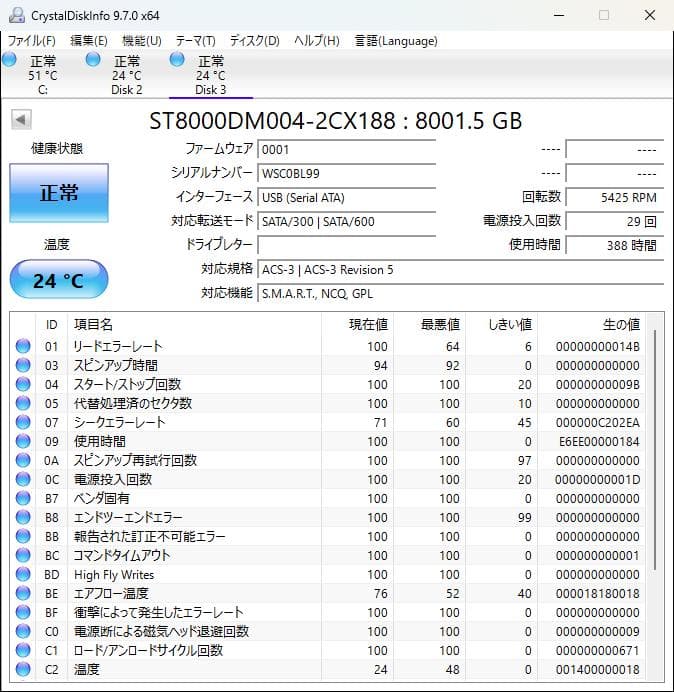Click the 24 °C temperature button
Viewport: 674px width, 692px height.
point(59,279)
